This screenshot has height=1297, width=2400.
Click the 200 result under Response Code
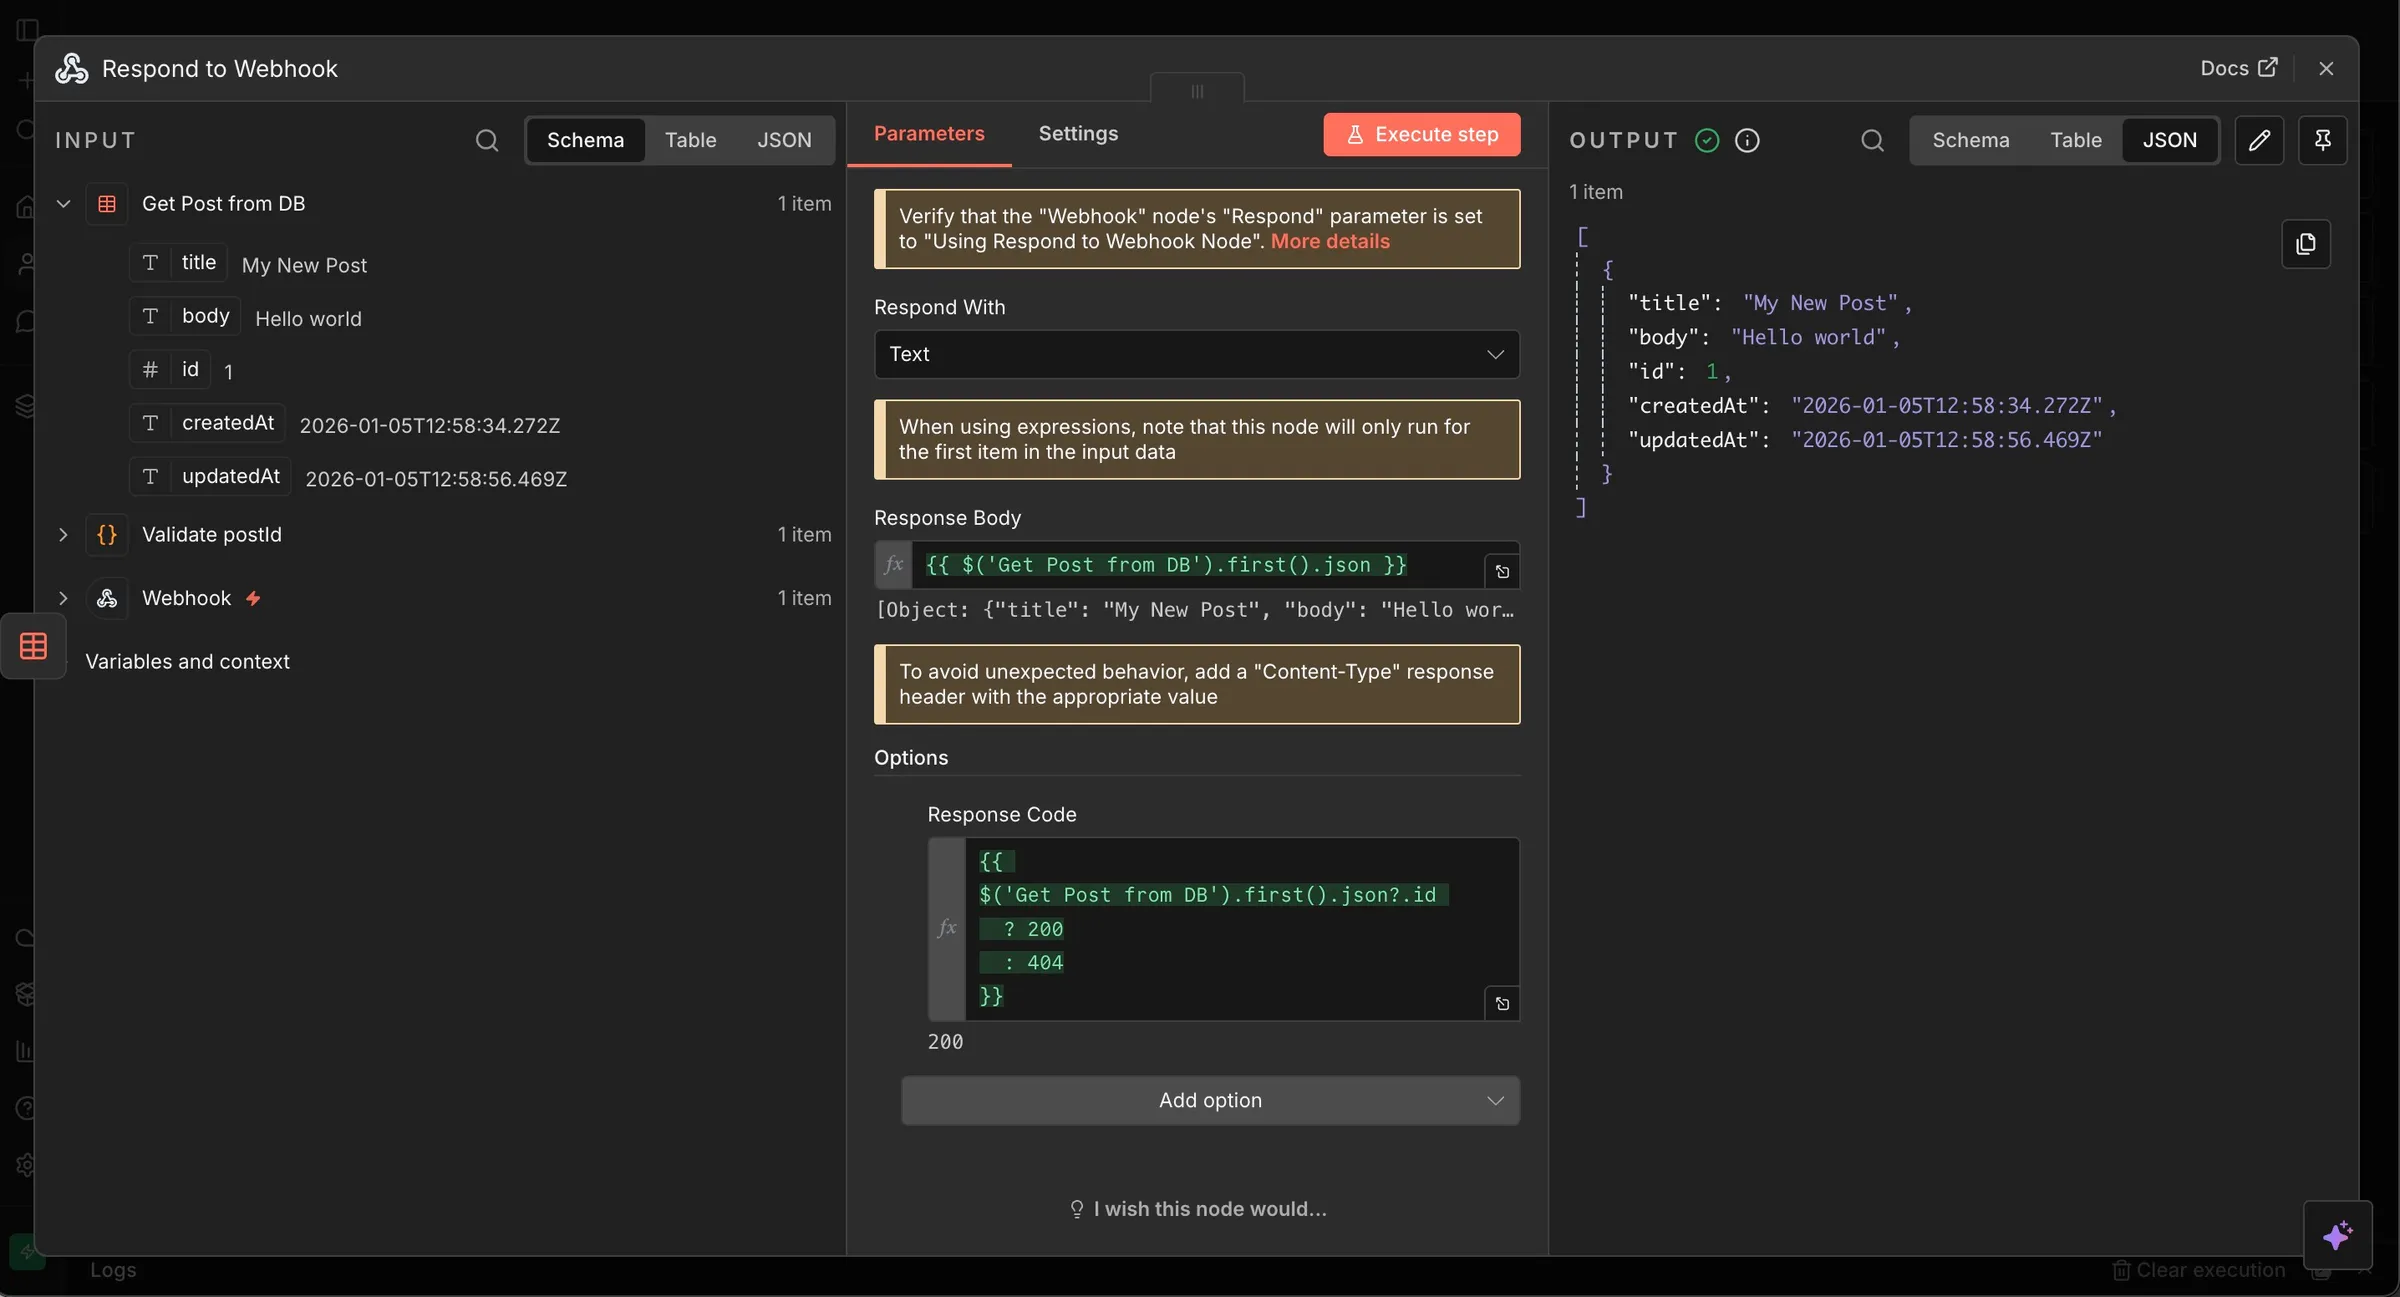tap(945, 1042)
